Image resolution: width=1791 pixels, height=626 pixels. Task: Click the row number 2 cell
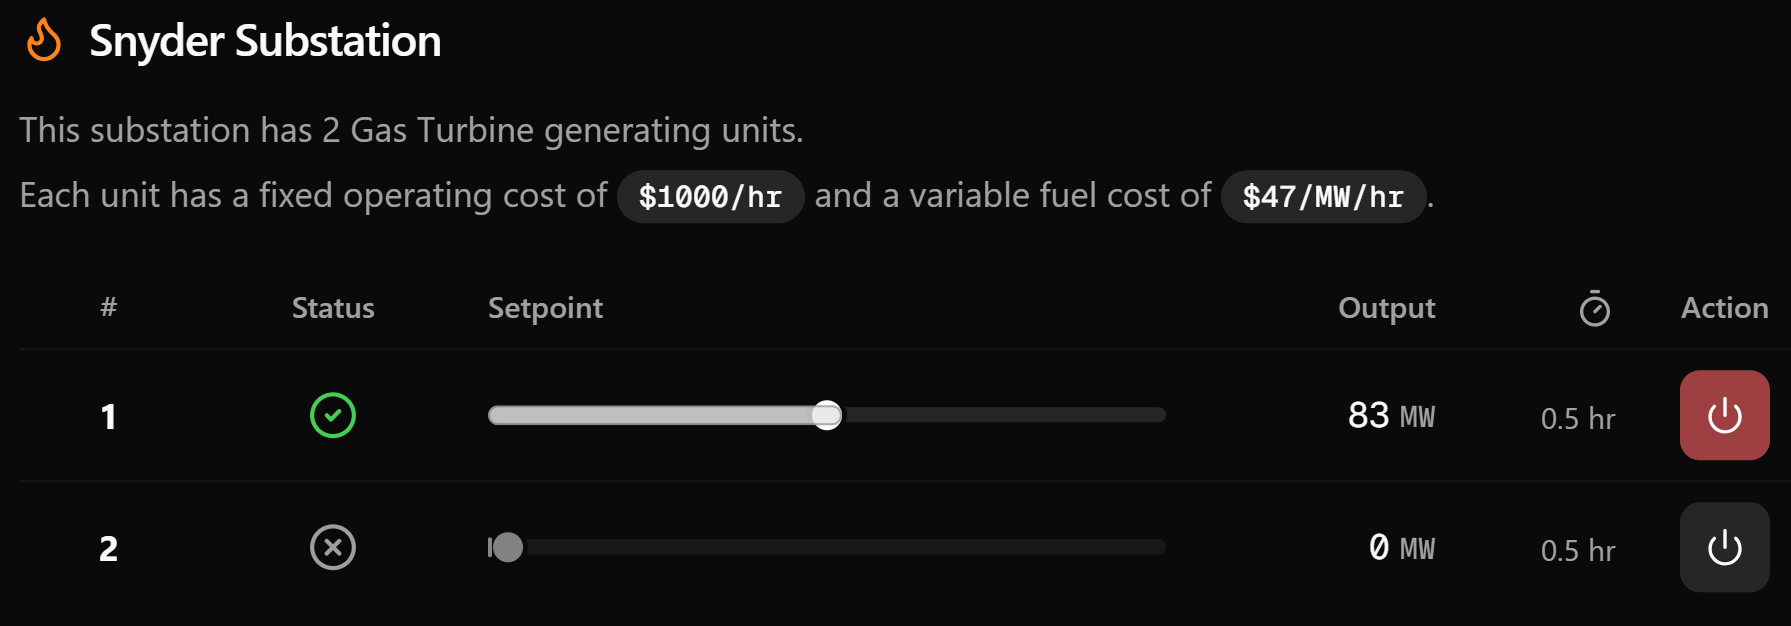click(x=109, y=548)
